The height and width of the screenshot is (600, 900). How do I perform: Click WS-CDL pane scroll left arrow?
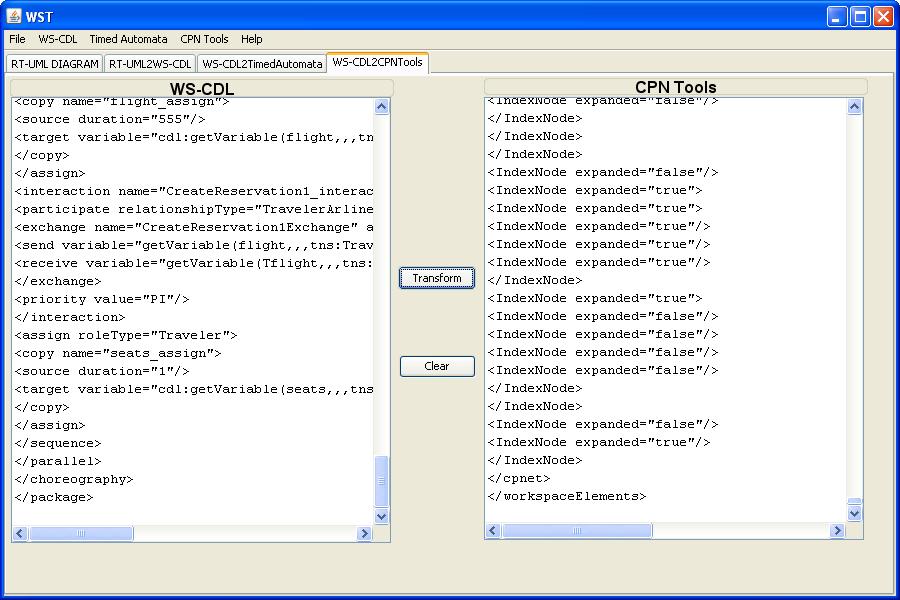(20, 533)
